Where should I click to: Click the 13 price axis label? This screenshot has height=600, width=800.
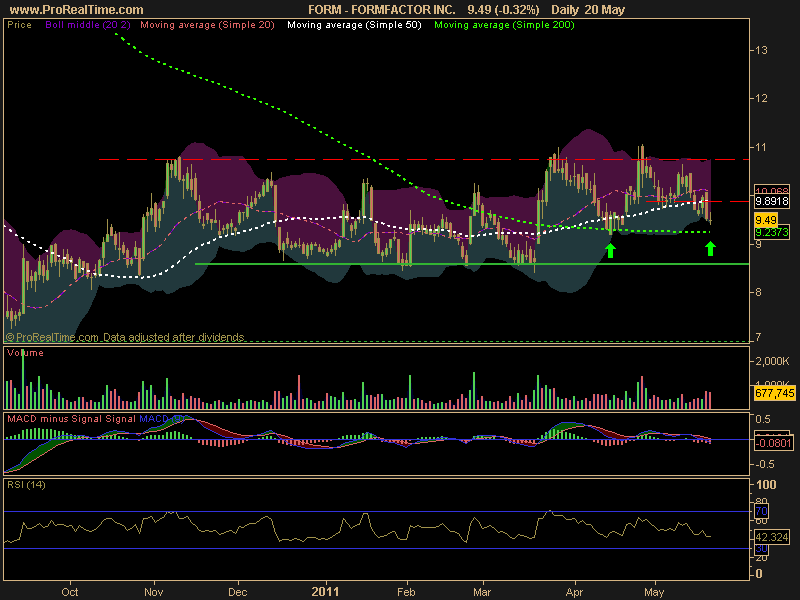(x=761, y=50)
